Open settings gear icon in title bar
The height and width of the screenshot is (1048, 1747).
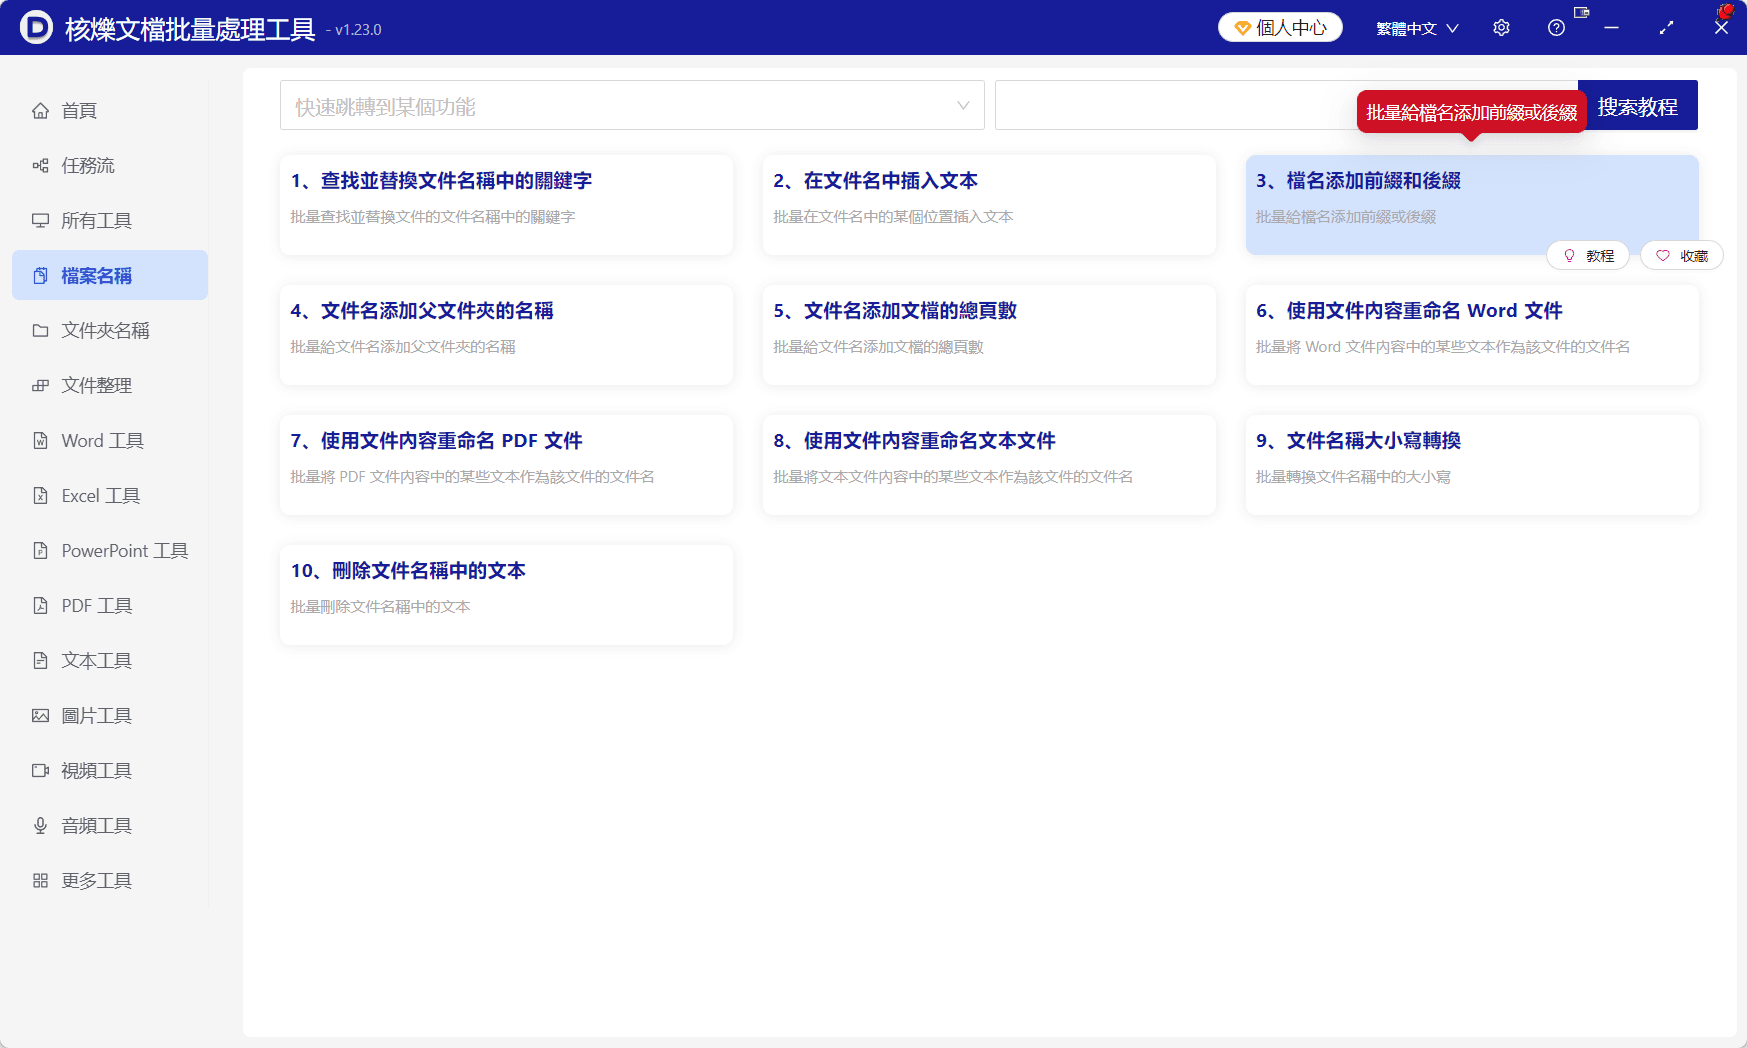click(1501, 28)
